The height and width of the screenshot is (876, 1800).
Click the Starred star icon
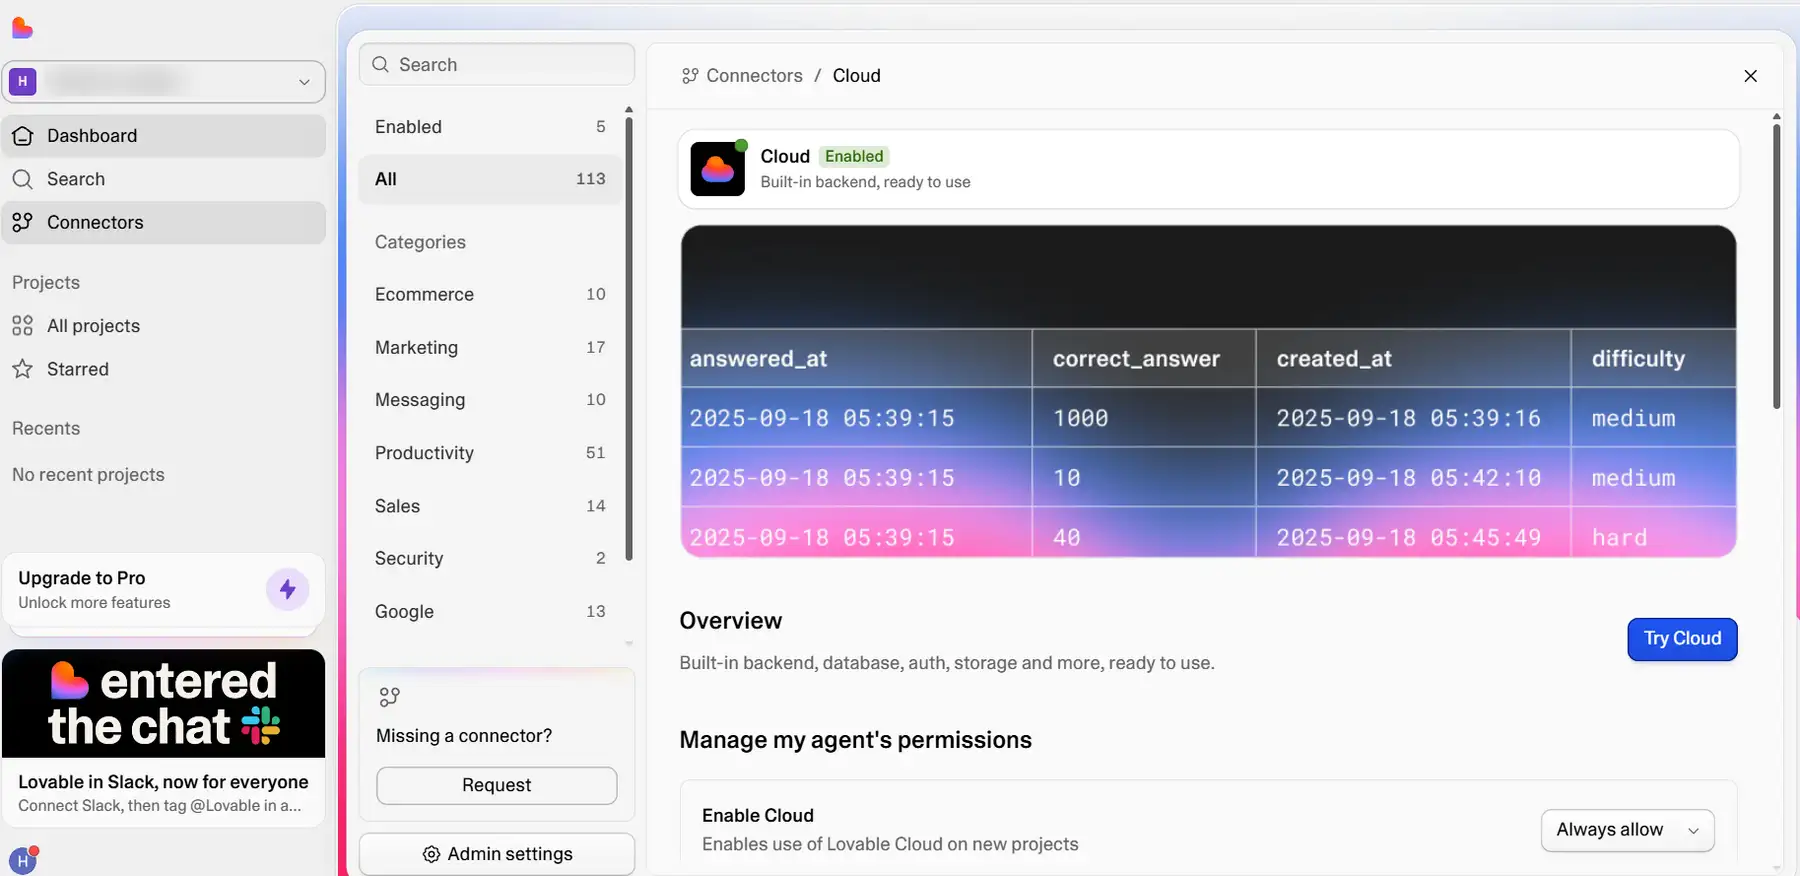pos(22,369)
